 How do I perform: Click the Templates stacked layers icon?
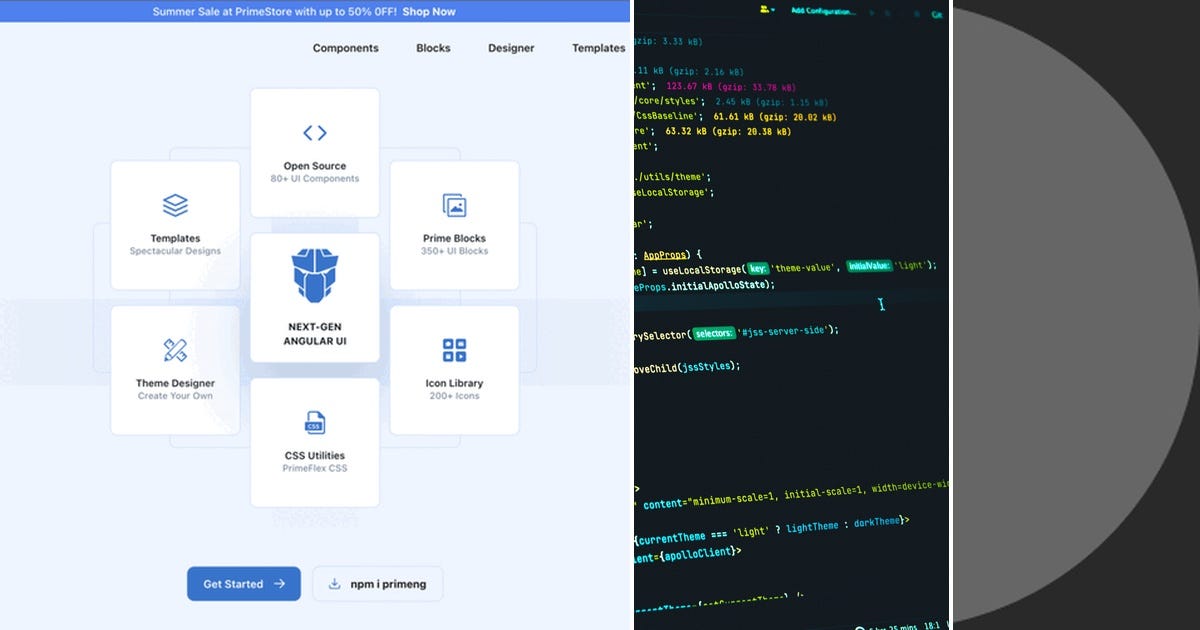click(175, 205)
